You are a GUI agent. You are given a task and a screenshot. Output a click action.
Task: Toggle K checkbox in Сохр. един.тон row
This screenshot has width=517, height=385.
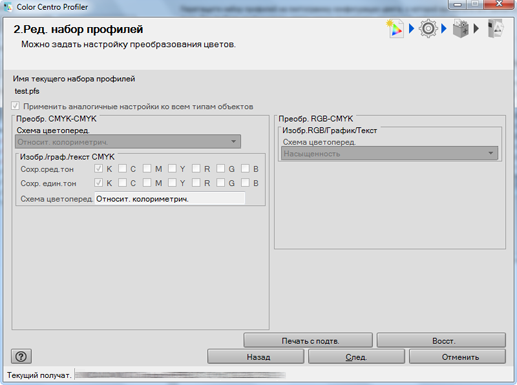98,183
